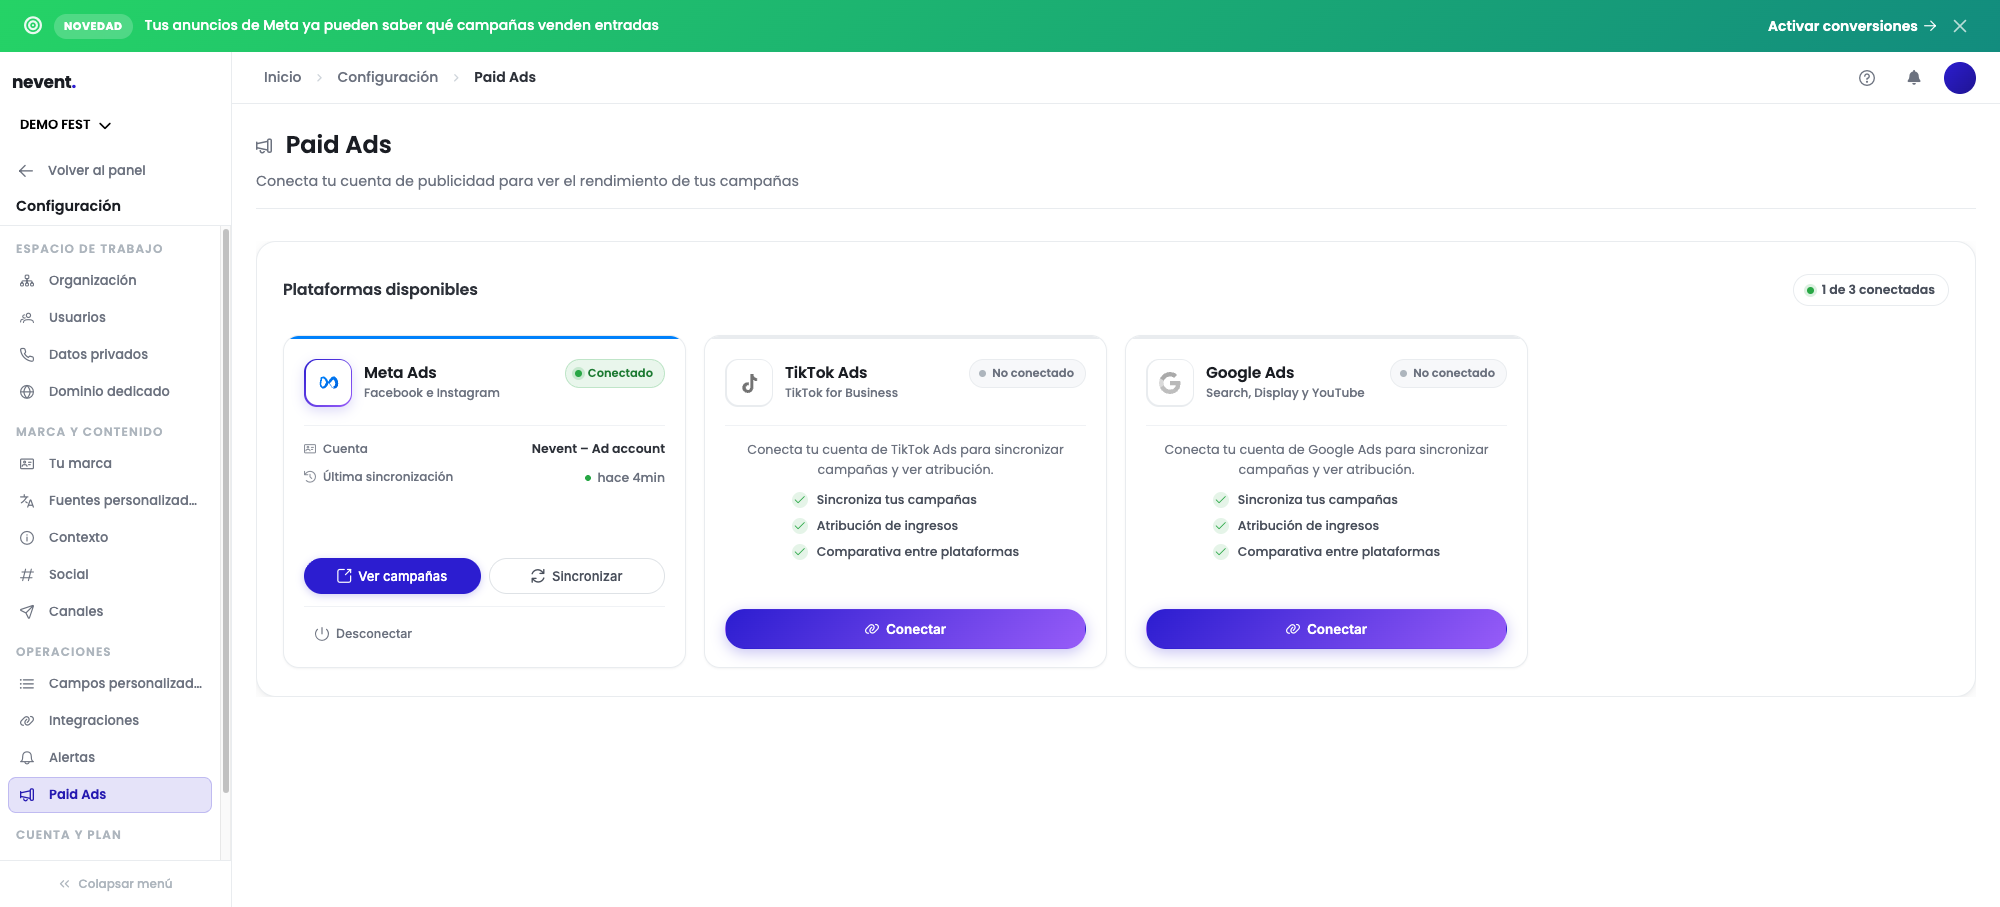Open Alertas sidebar item
This screenshot has height=907, width=2000.
click(x=110, y=758)
